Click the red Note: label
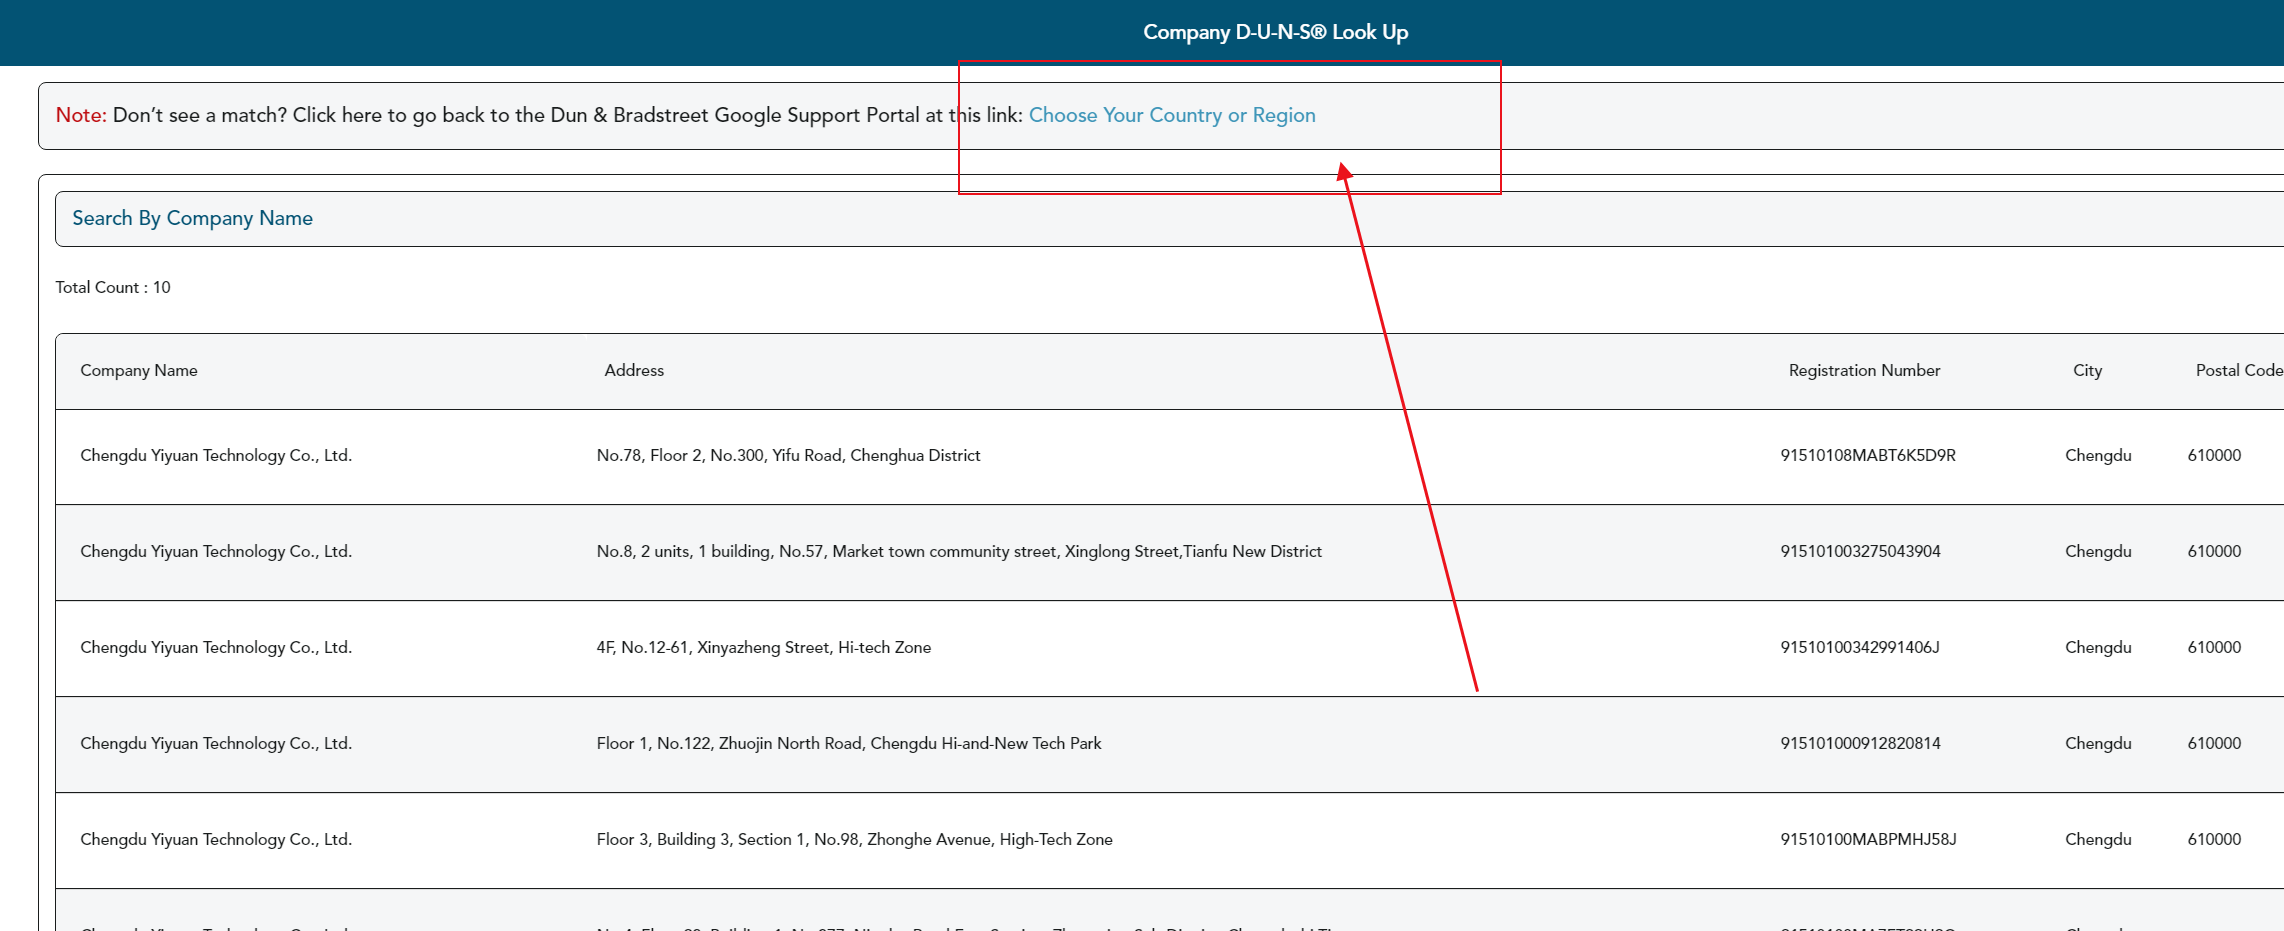The image size is (2284, 931). coord(81,115)
